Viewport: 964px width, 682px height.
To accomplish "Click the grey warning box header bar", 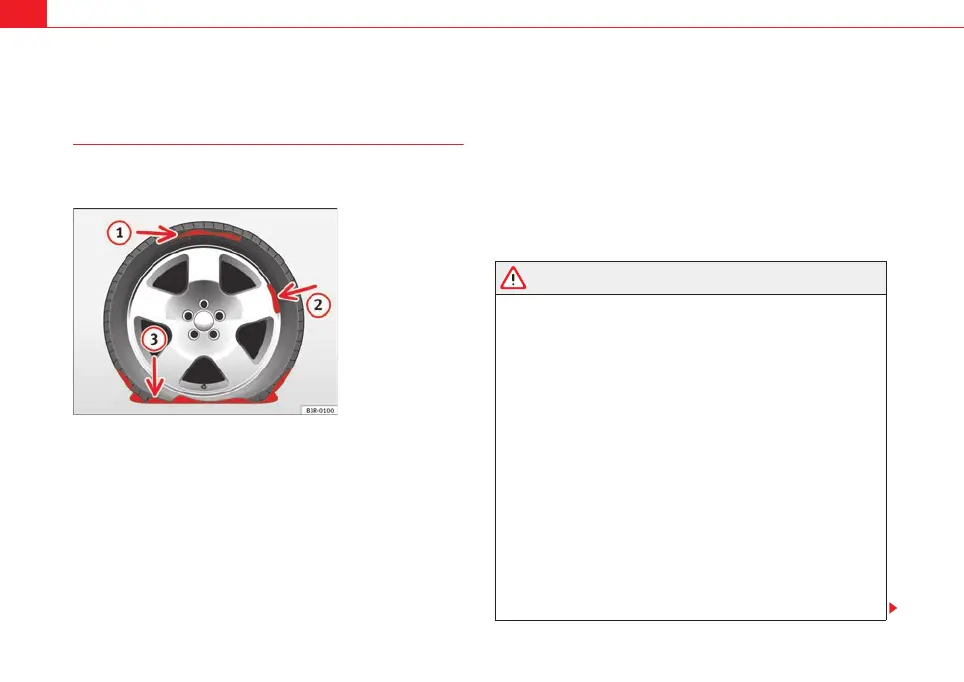I will click(x=690, y=278).
